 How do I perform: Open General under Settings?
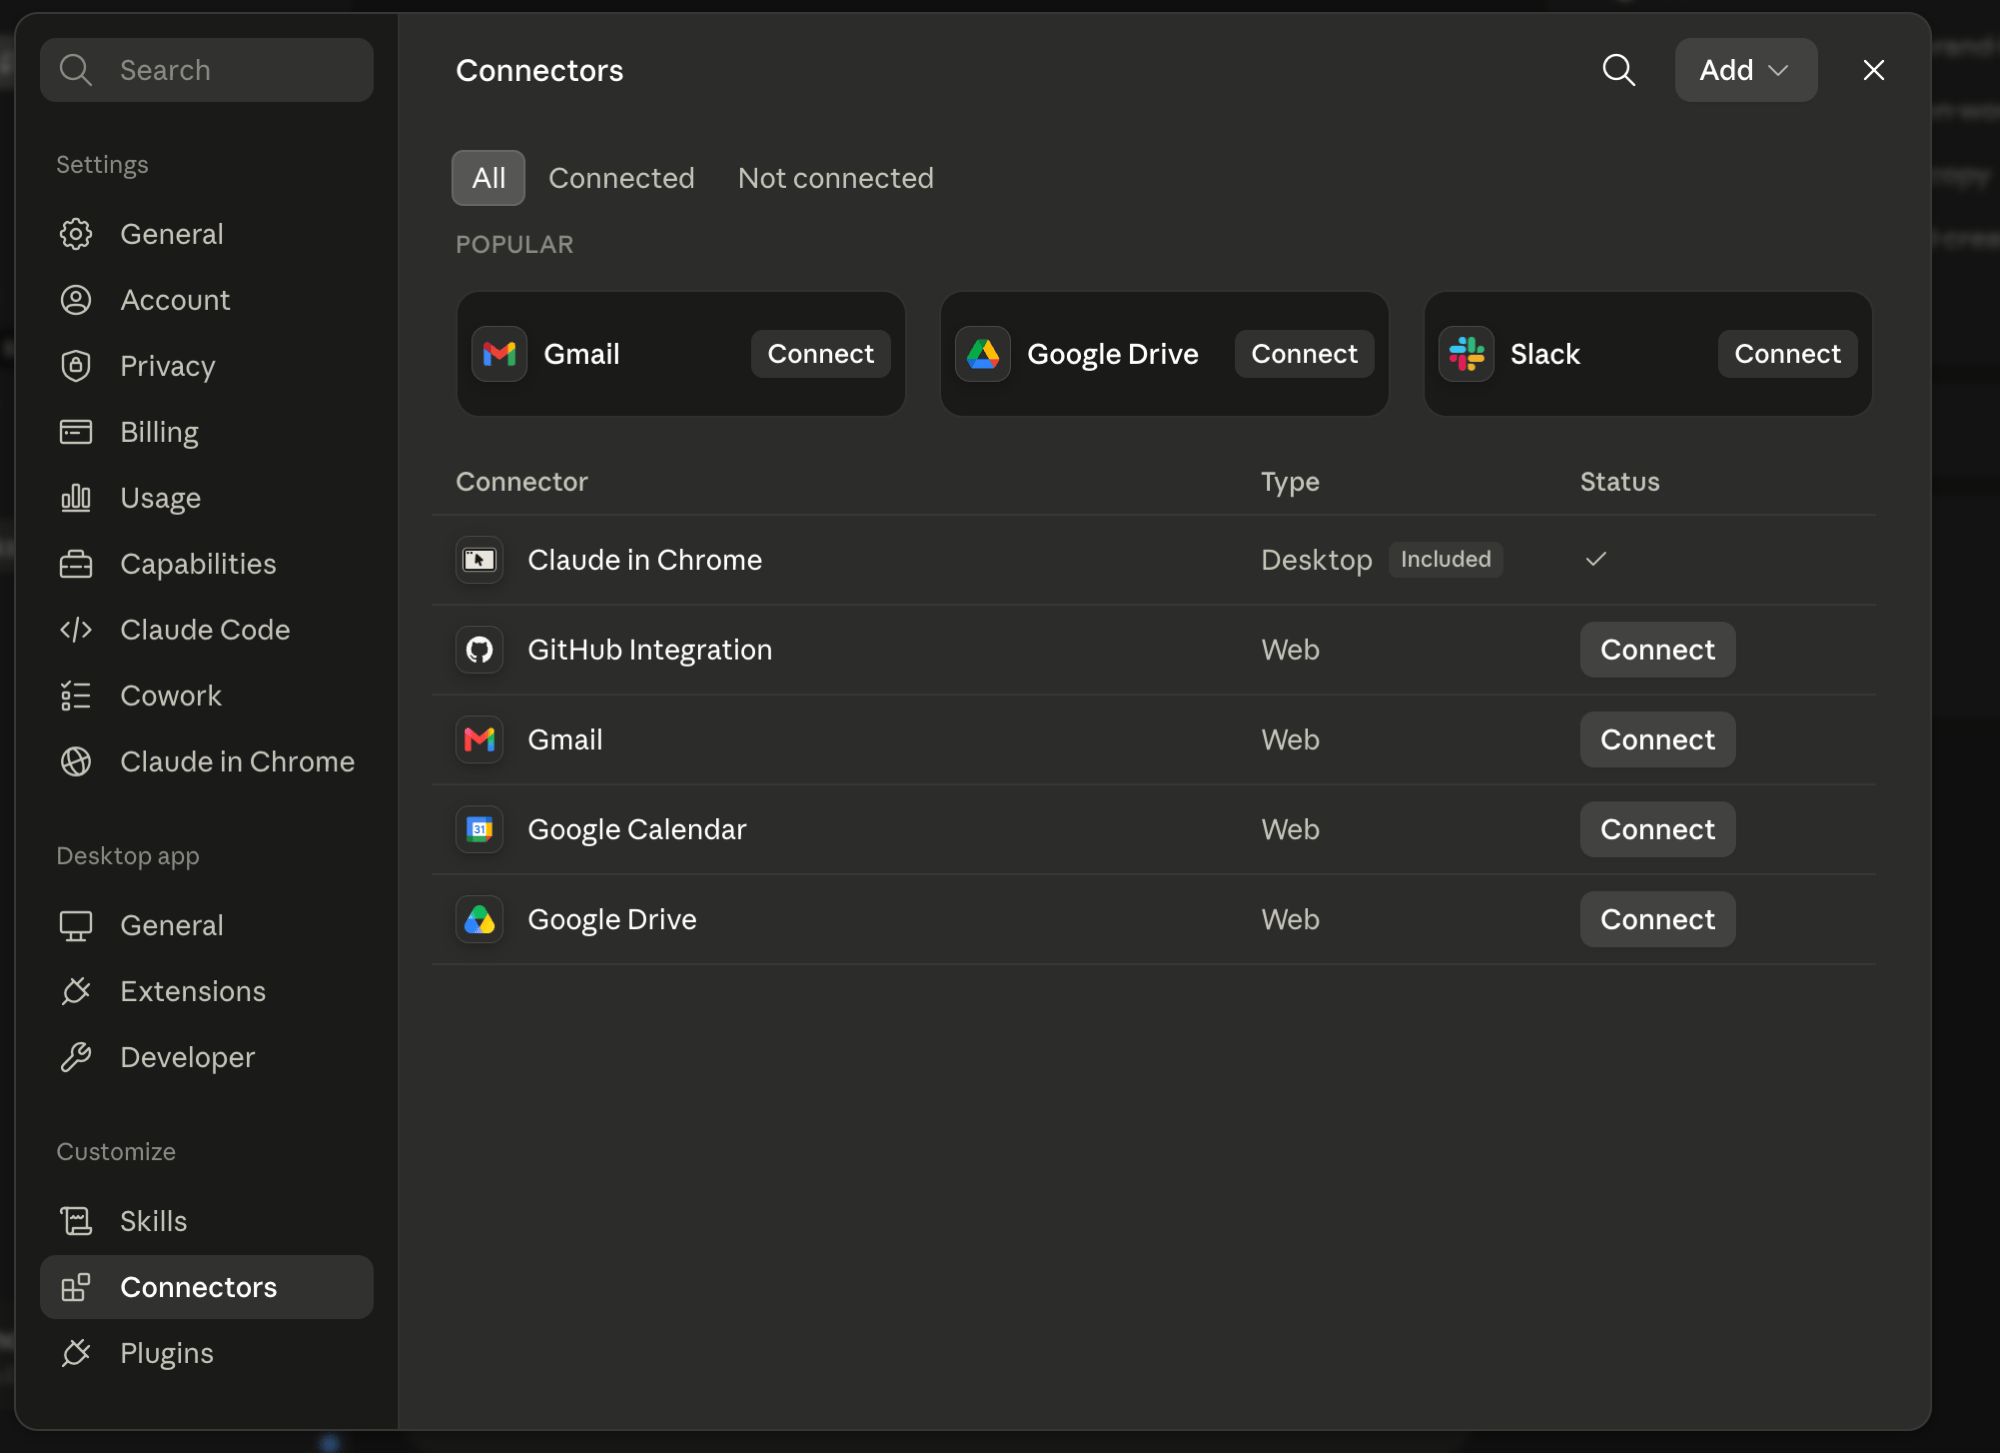207,234
